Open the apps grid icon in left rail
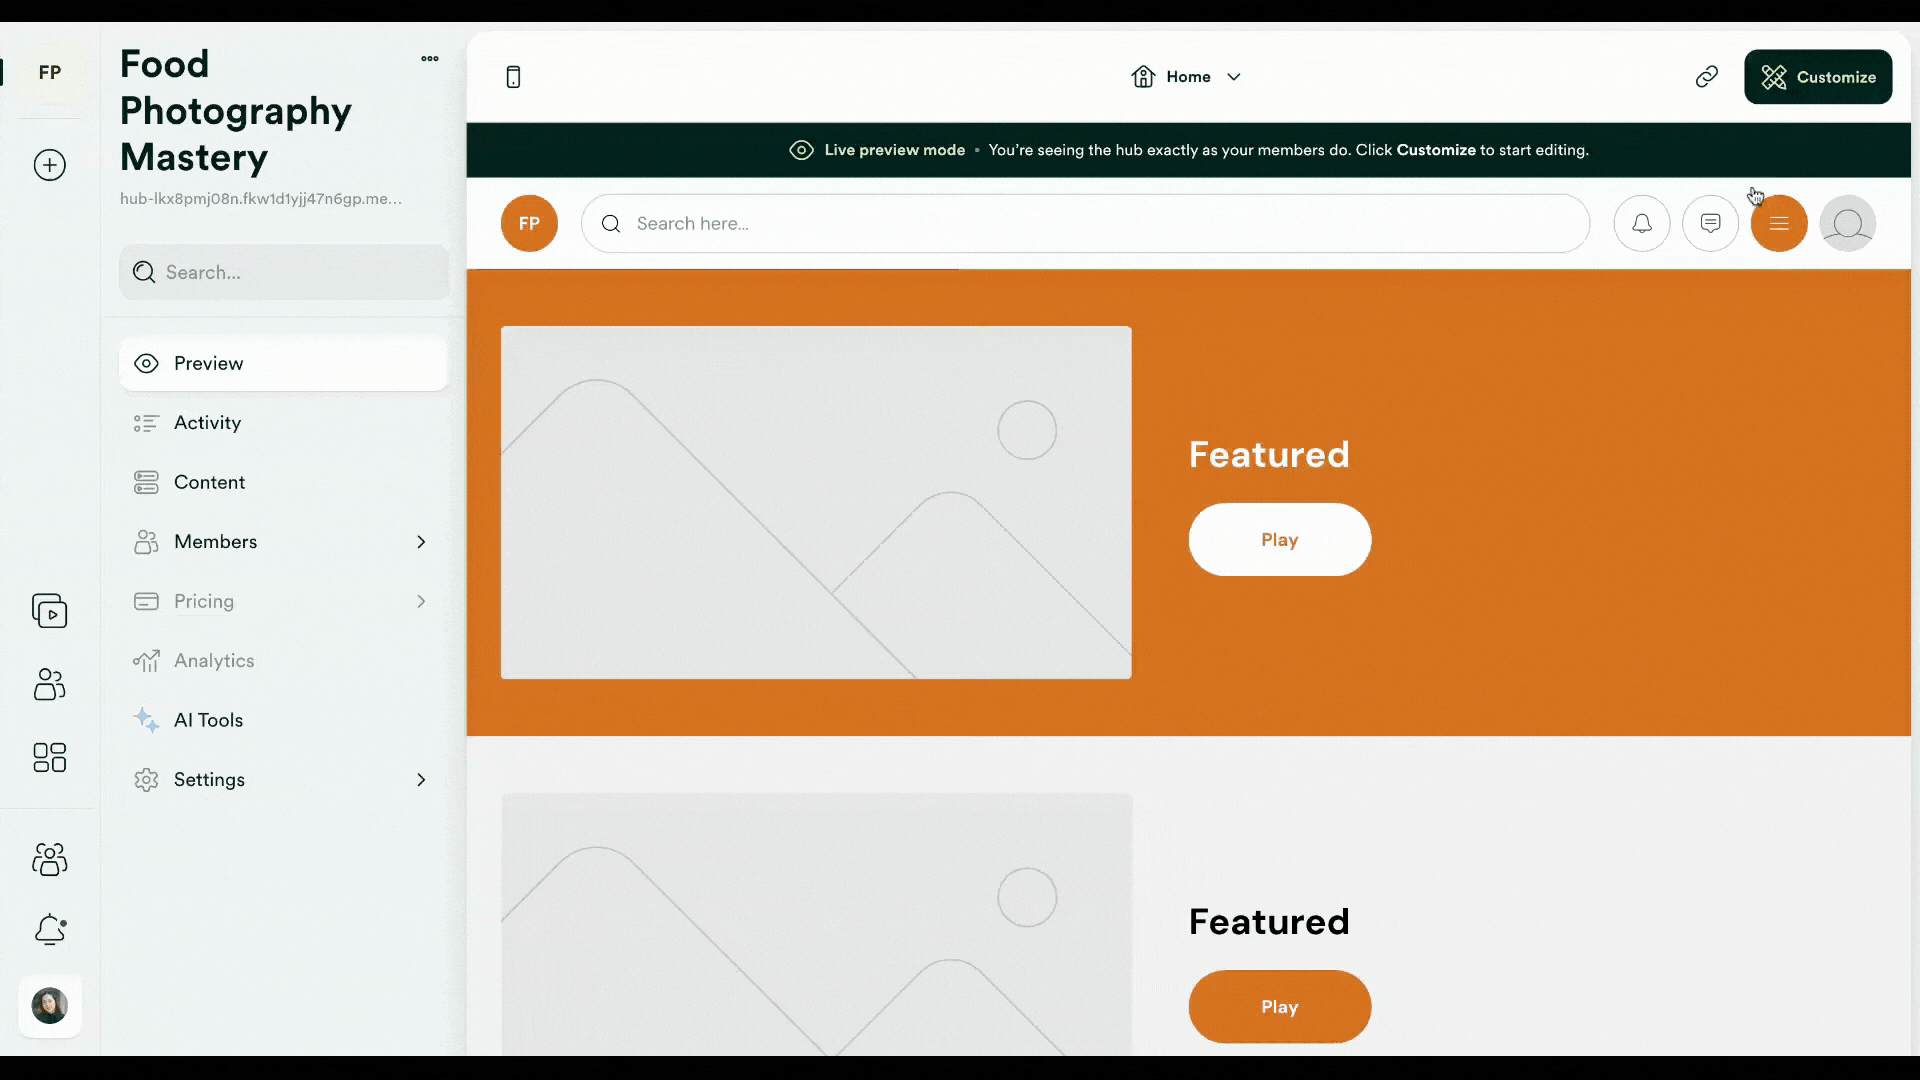The height and width of the screenshot is (1080, 1920). click(x=49, y=757)
